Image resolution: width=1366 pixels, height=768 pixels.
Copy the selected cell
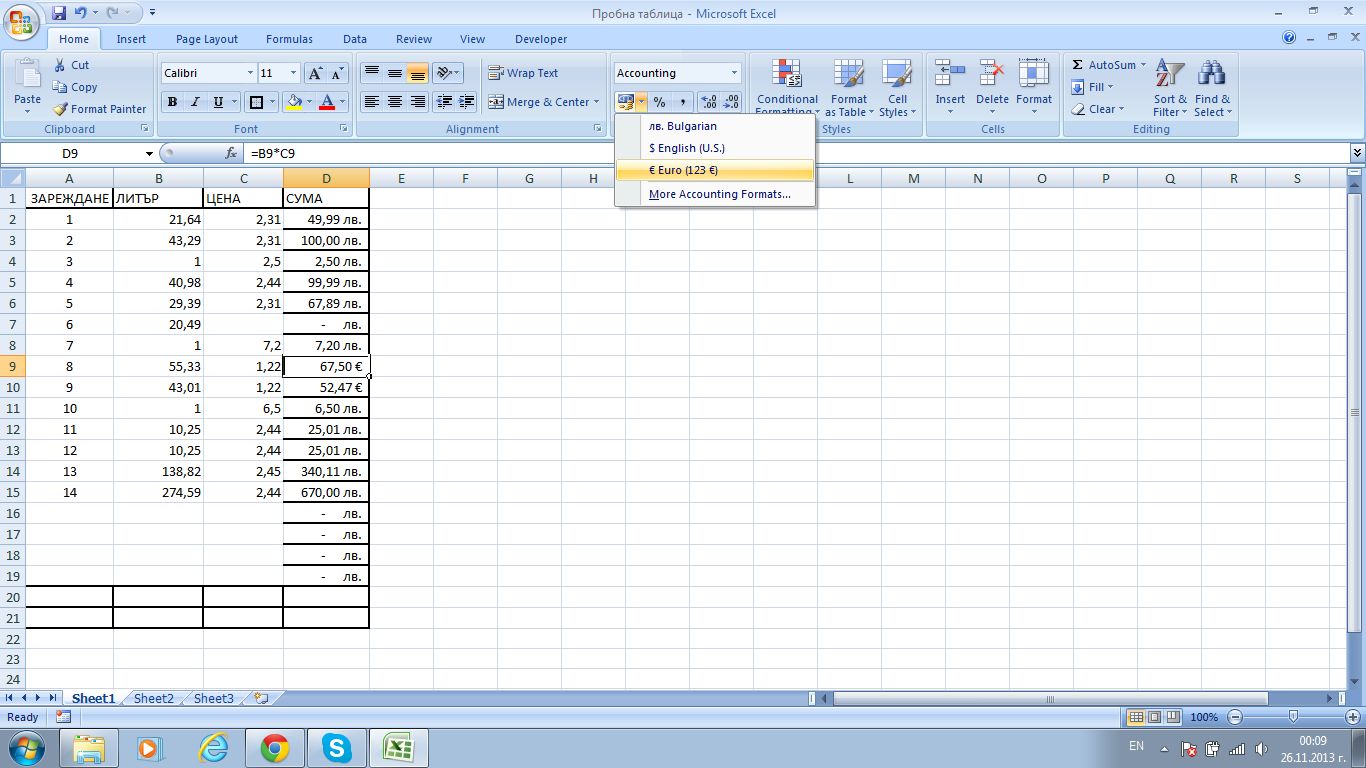(75, 87)
